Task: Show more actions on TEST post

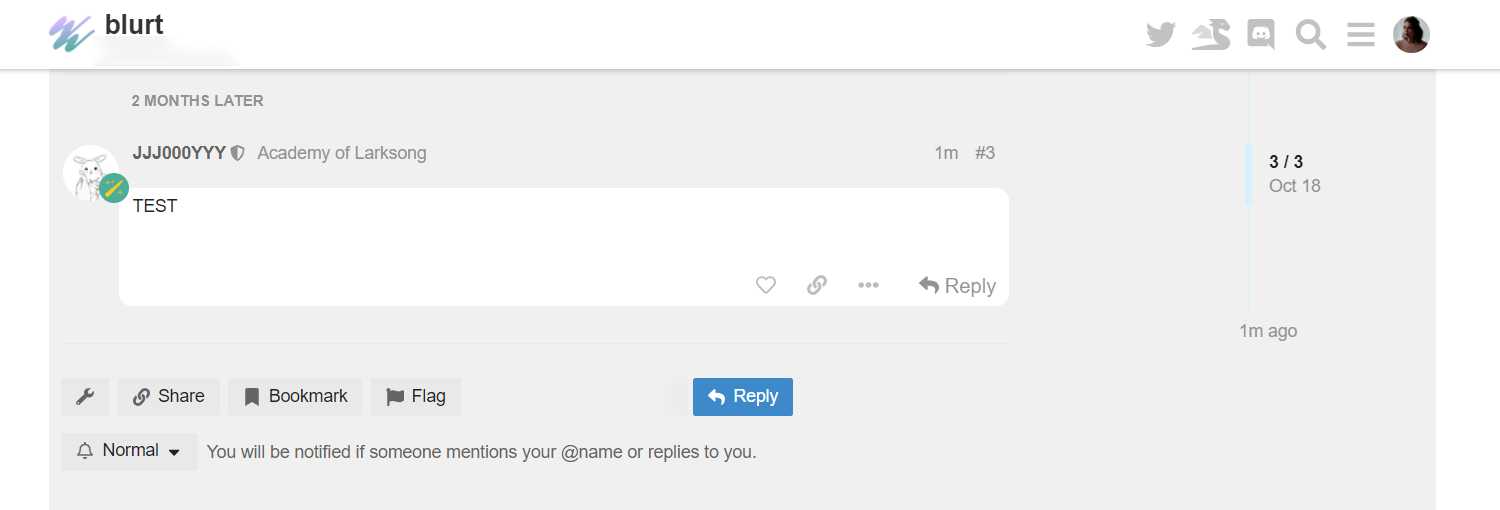Action: coord(868,285)
